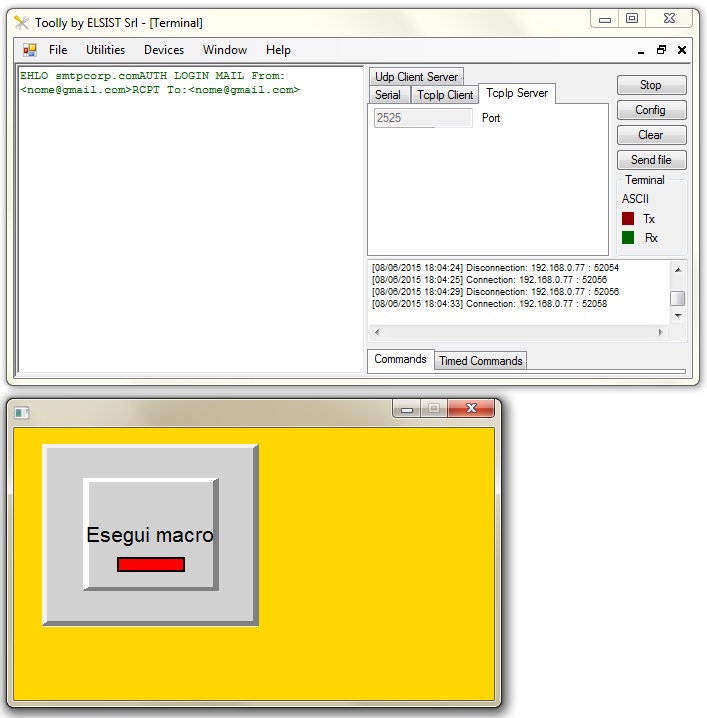Click the red Tx color swatch
The width and height of the screenshot is (707, 718).
628,218
